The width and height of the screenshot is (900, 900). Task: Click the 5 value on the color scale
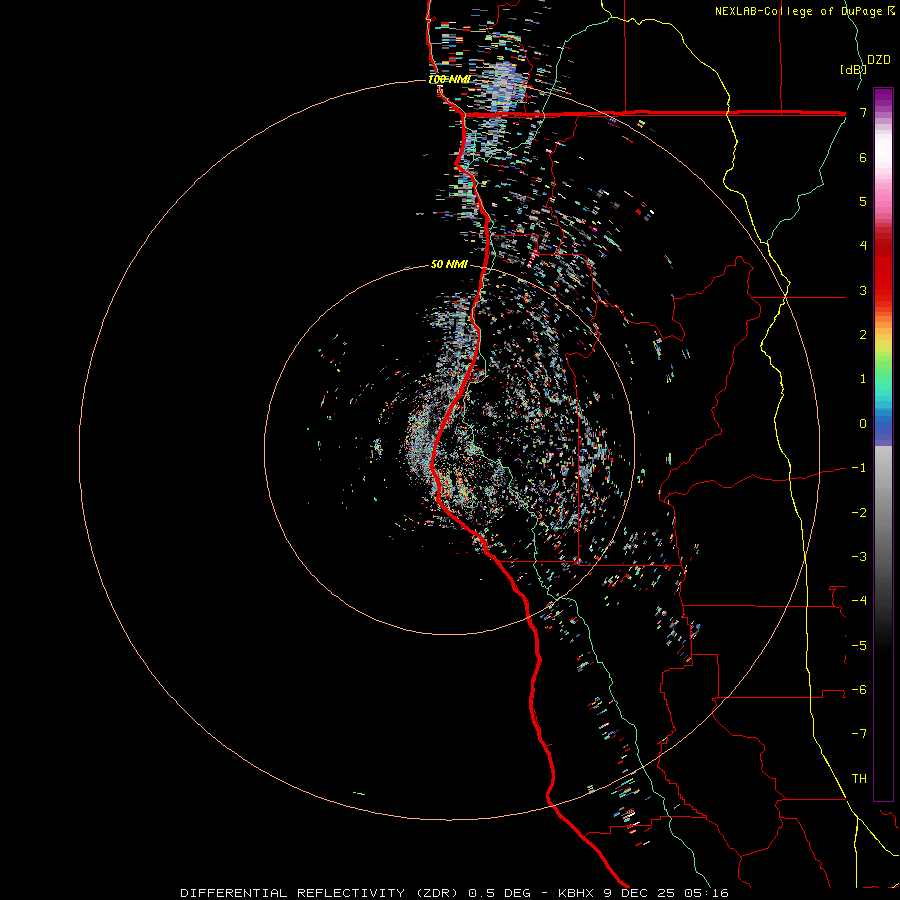point(863,201)
